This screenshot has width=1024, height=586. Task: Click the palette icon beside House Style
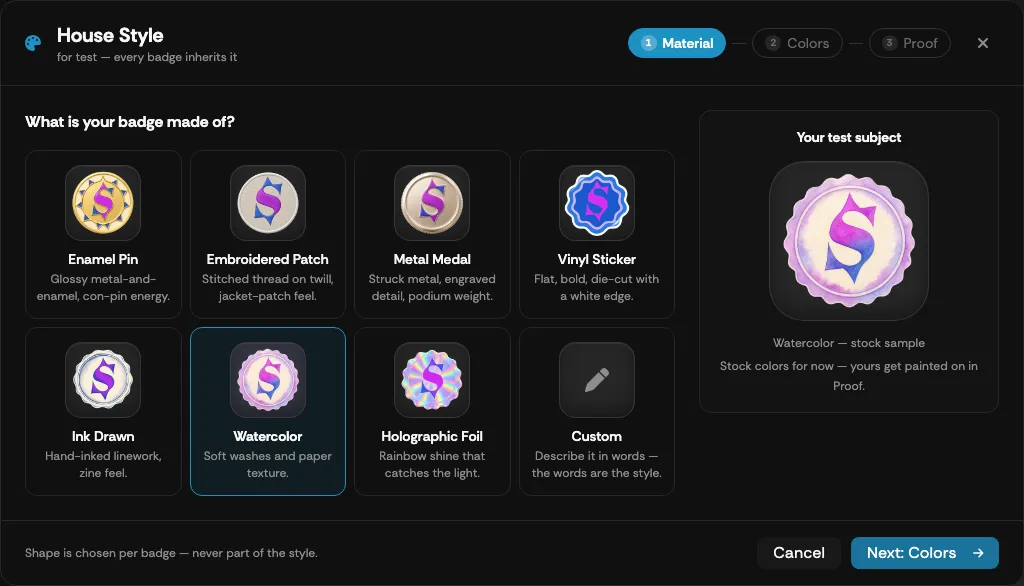tap(33, 43)
